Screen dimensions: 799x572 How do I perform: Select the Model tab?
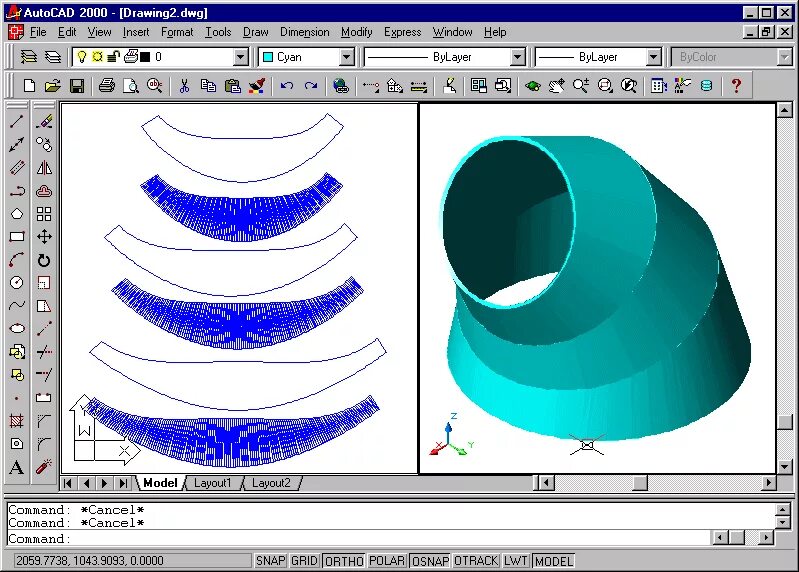pyautogui.click(x=160, y=483)
